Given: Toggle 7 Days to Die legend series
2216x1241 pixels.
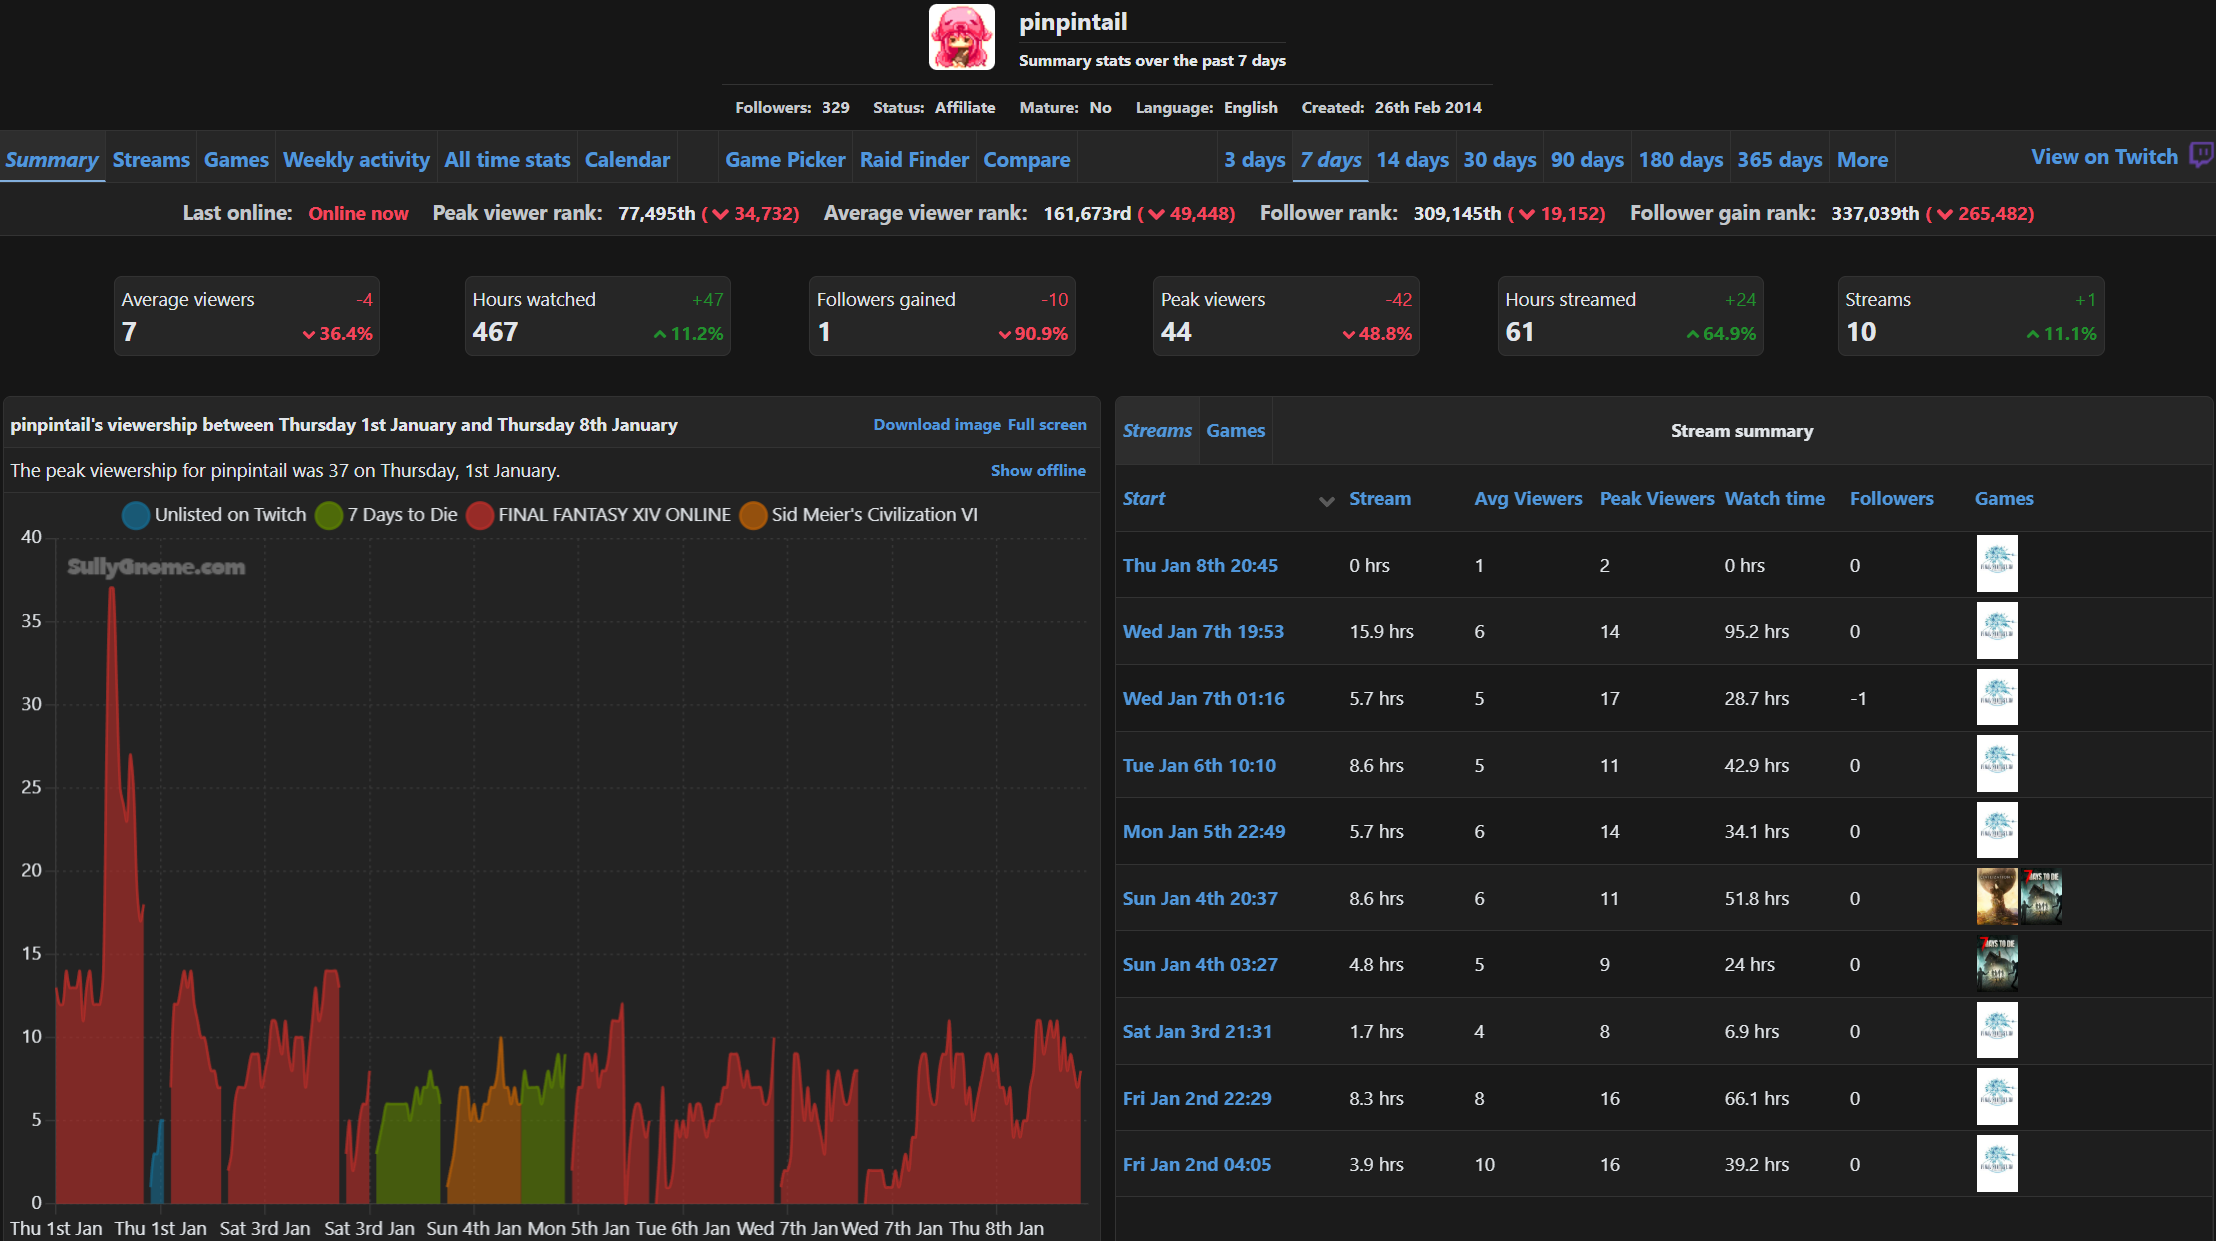Looking at the screenshot, I should (401, 515).
